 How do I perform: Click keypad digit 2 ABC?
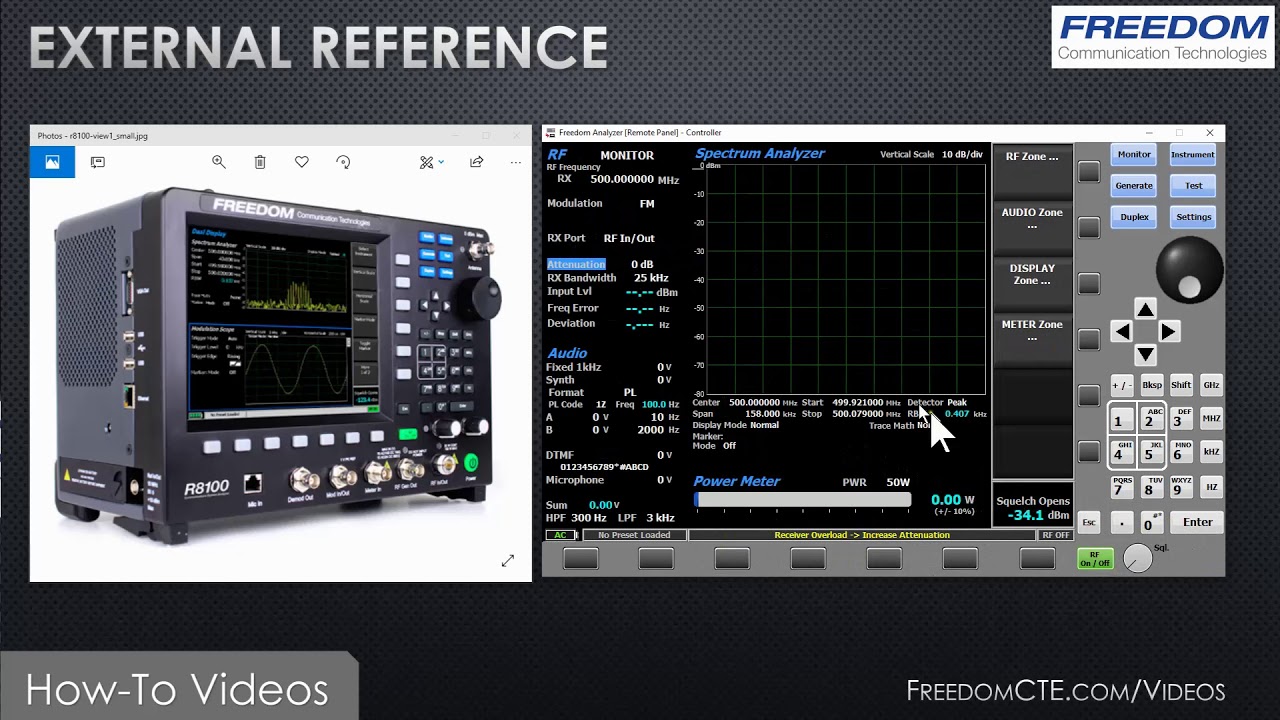point(1151,420)
